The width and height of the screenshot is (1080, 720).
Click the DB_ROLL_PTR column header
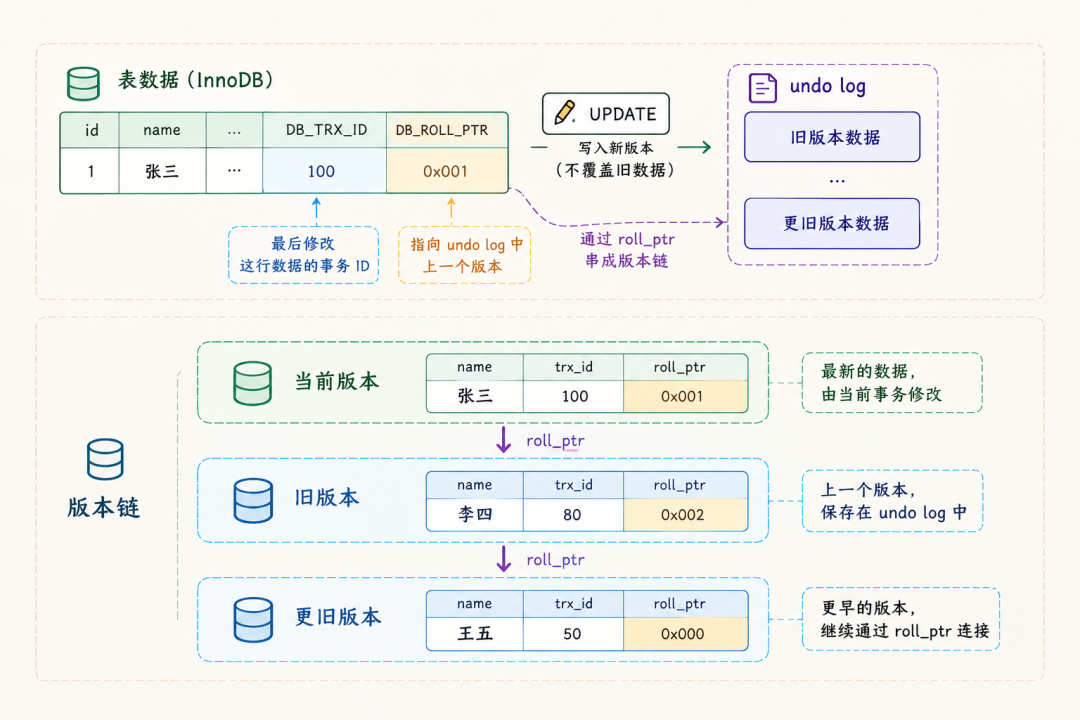[447, 130]
